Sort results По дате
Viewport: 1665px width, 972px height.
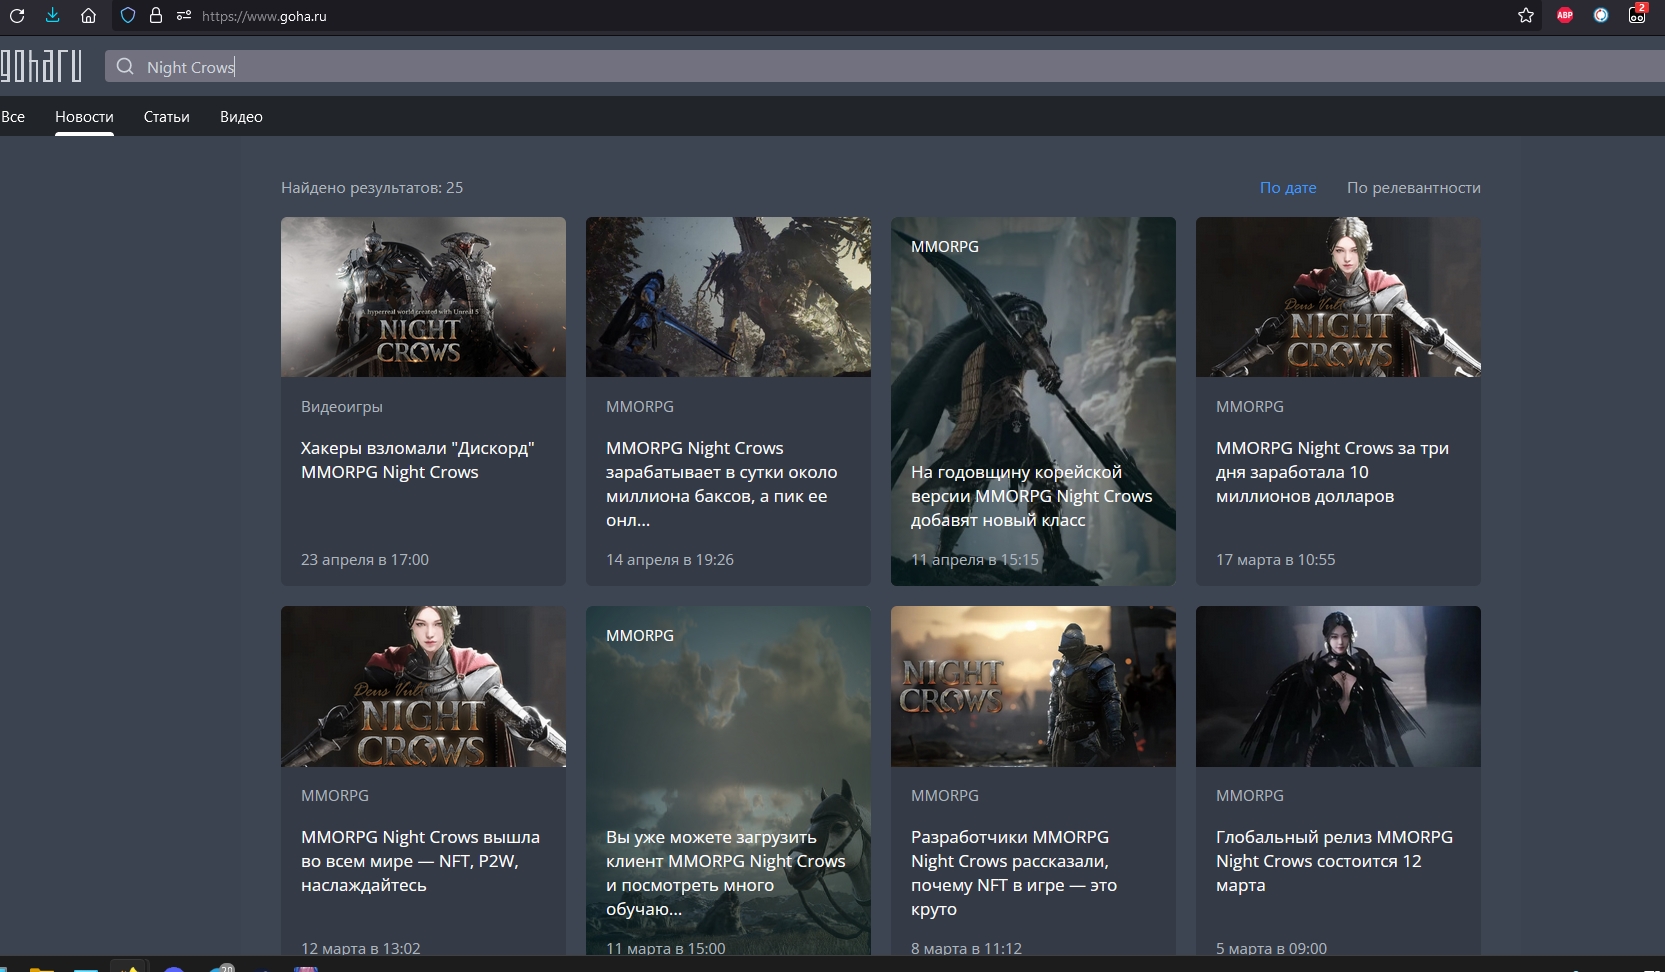1288,188
